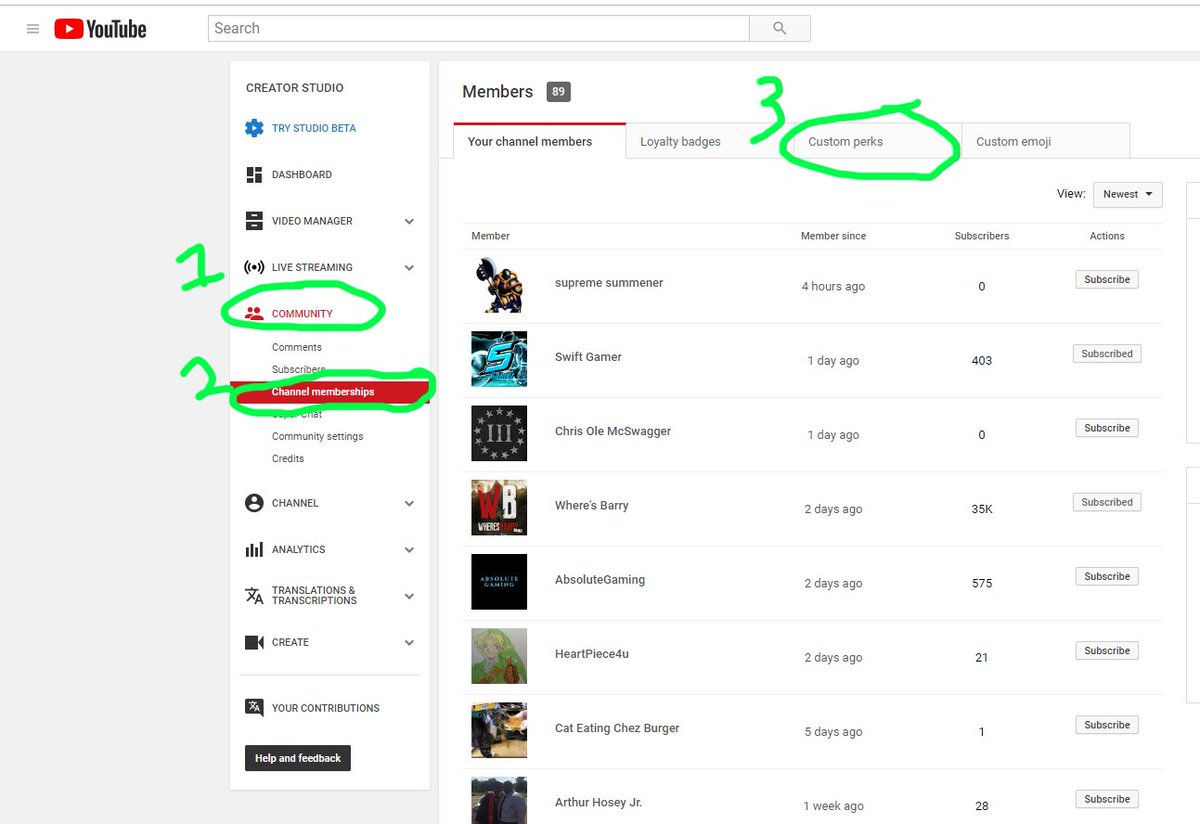Click the Dashboard grid icon
This screenshot has width=1200, height=824.
(x=254, y=175)
